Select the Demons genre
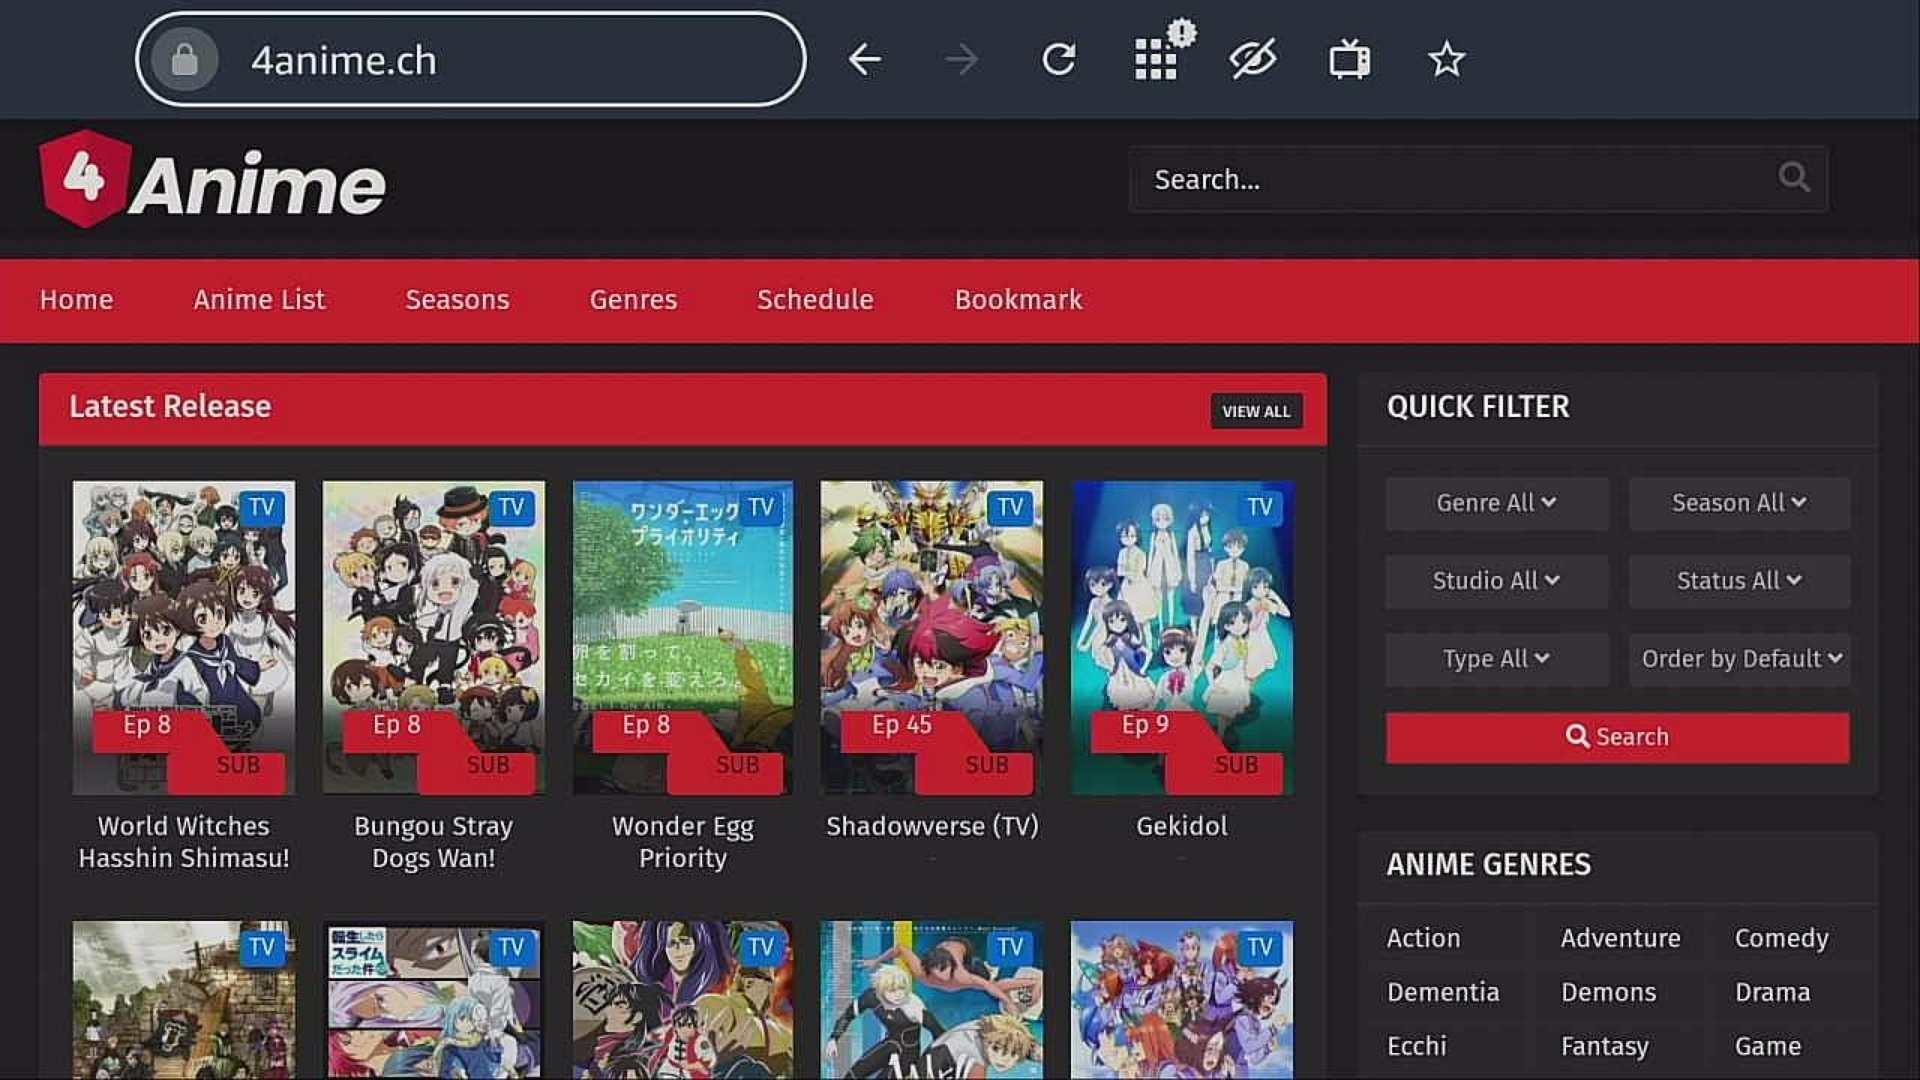 click(1608, 992)
